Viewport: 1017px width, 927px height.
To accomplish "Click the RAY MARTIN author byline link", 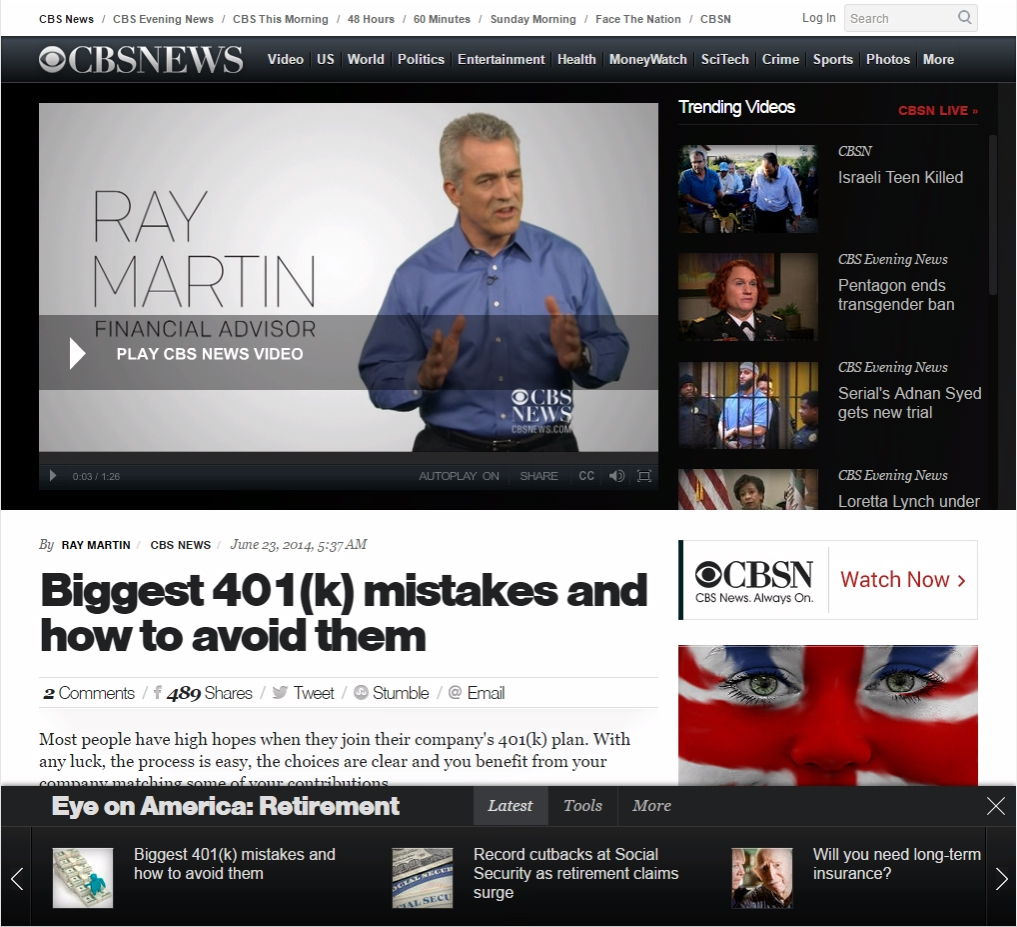I will (96, 545).
